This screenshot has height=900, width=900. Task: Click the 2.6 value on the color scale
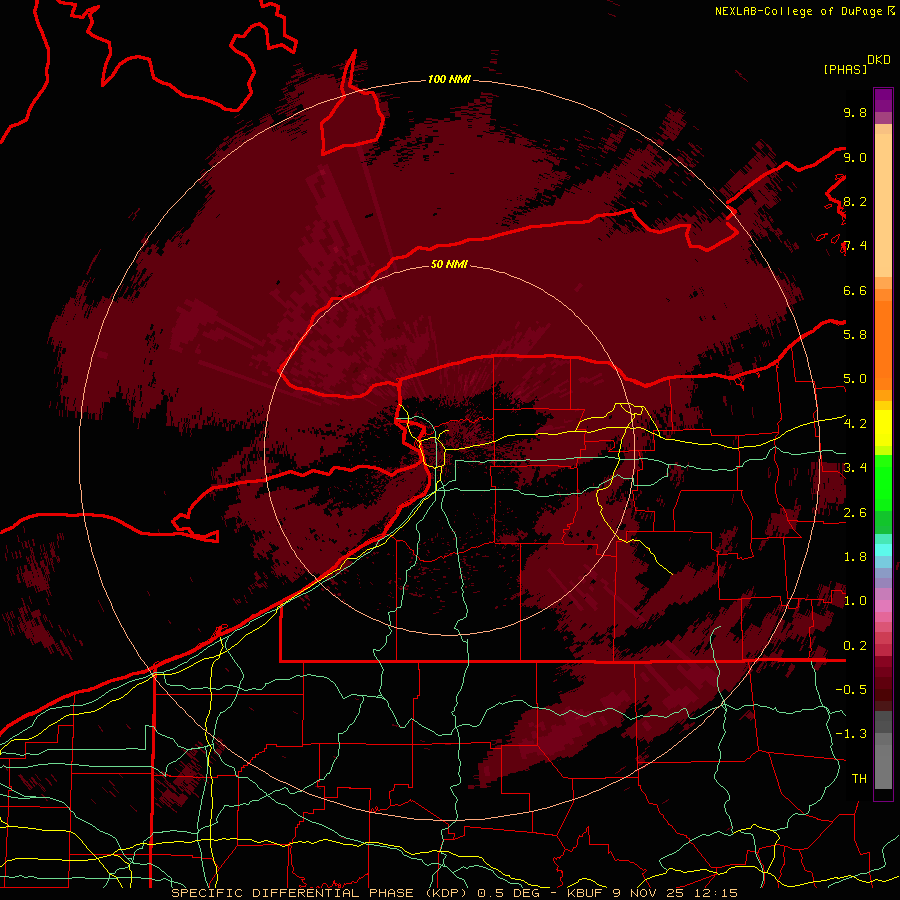pyautogui.click(x=855, y=512)
